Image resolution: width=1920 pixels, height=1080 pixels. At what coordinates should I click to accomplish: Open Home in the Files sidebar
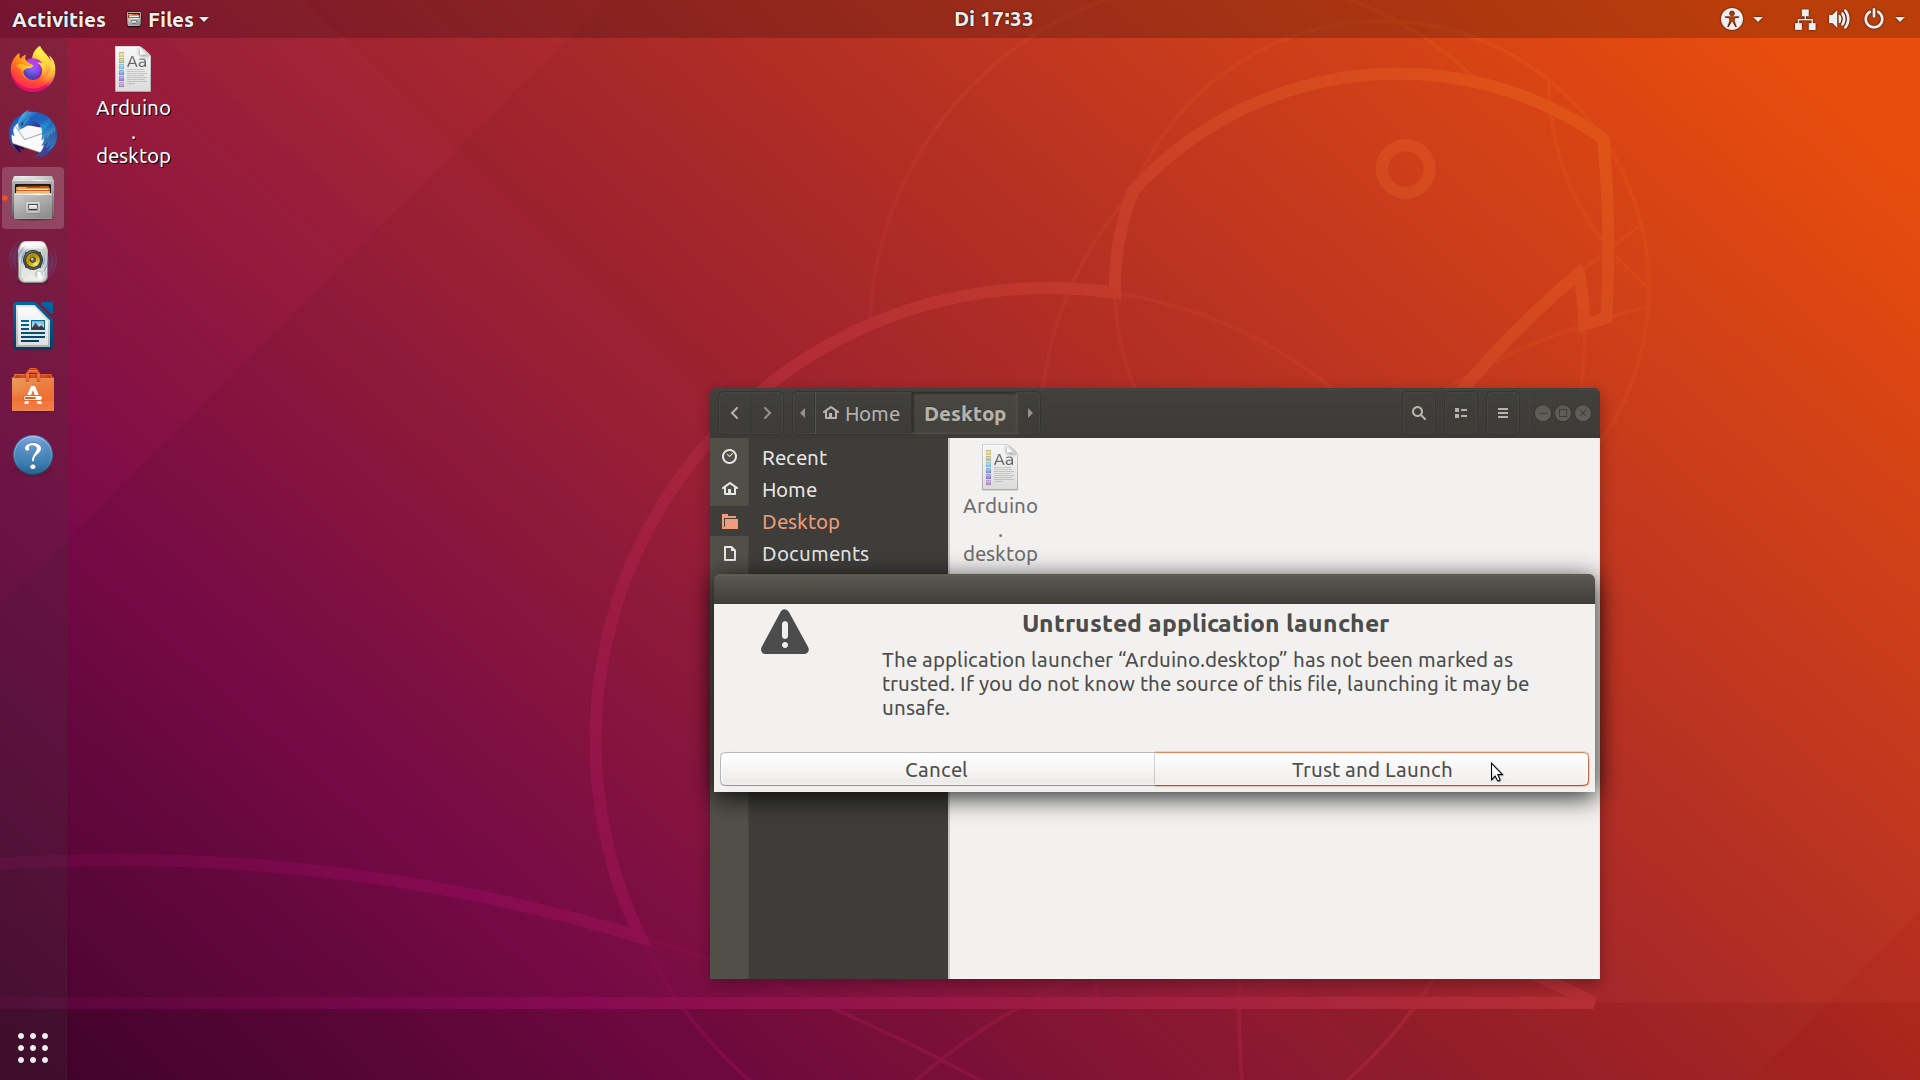[829, 489]
